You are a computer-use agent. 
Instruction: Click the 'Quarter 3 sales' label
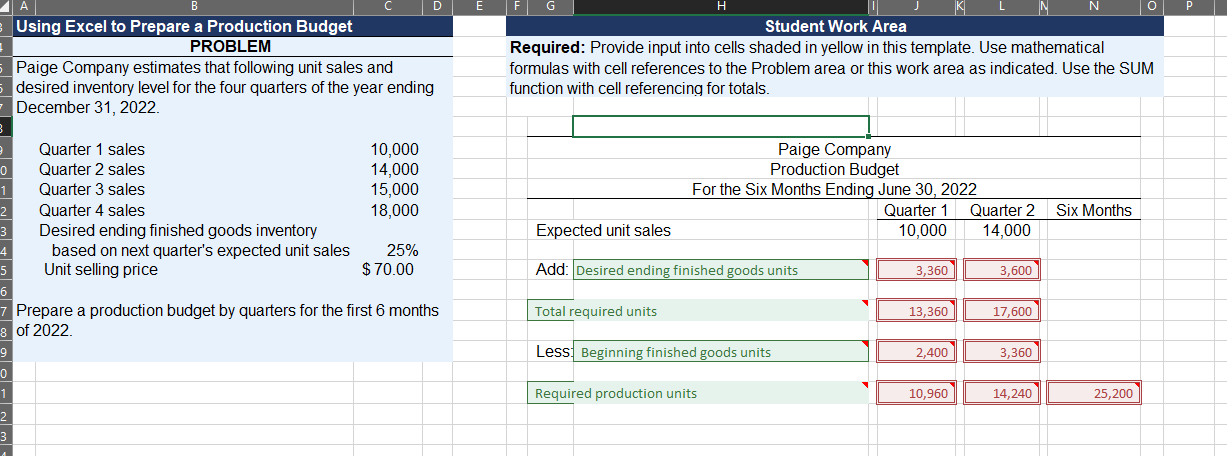pos(91,189)
